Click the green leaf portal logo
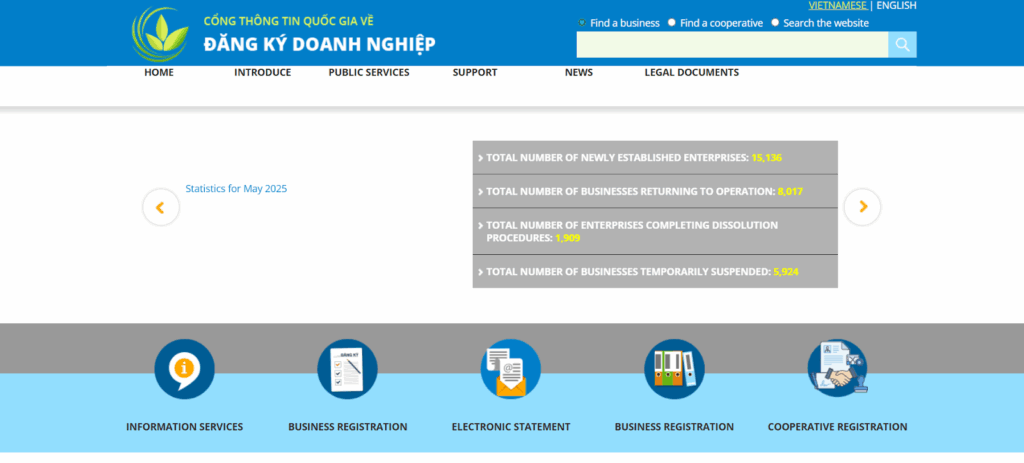Image resolution: width=1024 pixels, height=463 pixels. pyautogui.click(x=160, y=34)
